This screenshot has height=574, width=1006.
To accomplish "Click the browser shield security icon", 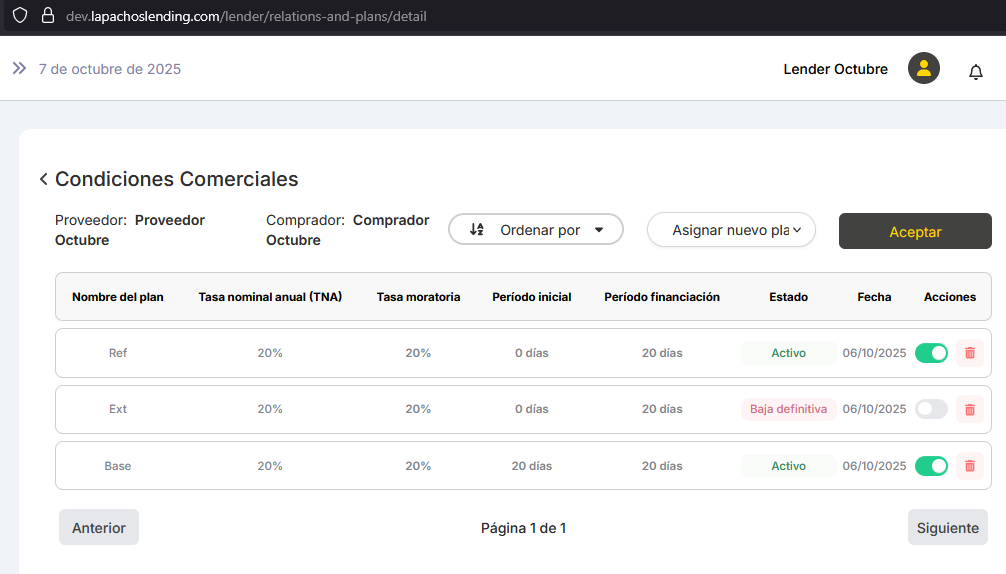I will click(19, 16).
